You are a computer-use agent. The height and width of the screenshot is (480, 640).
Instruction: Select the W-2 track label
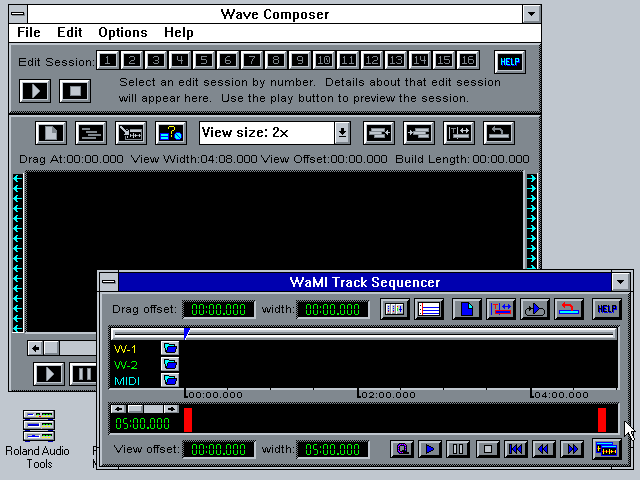tap(126, 365)
